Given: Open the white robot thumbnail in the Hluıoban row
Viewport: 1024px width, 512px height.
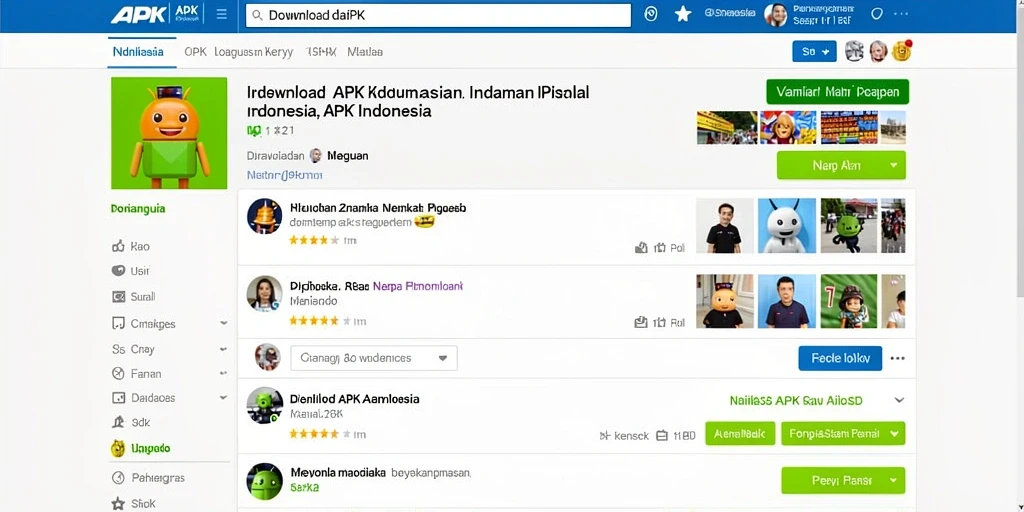Looking at the screenshot, I should coord(786,225).
